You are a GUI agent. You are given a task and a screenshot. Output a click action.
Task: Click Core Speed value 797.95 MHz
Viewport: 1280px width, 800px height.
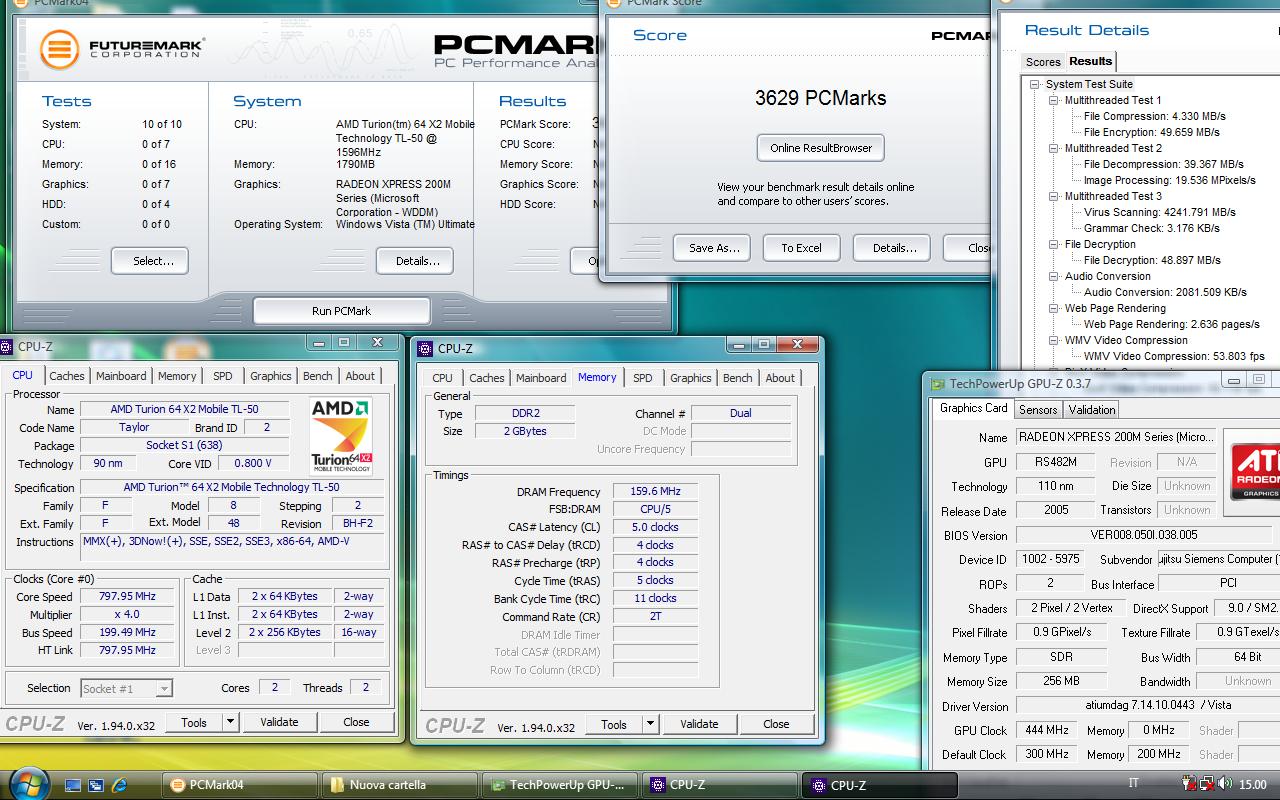point(128,597)
